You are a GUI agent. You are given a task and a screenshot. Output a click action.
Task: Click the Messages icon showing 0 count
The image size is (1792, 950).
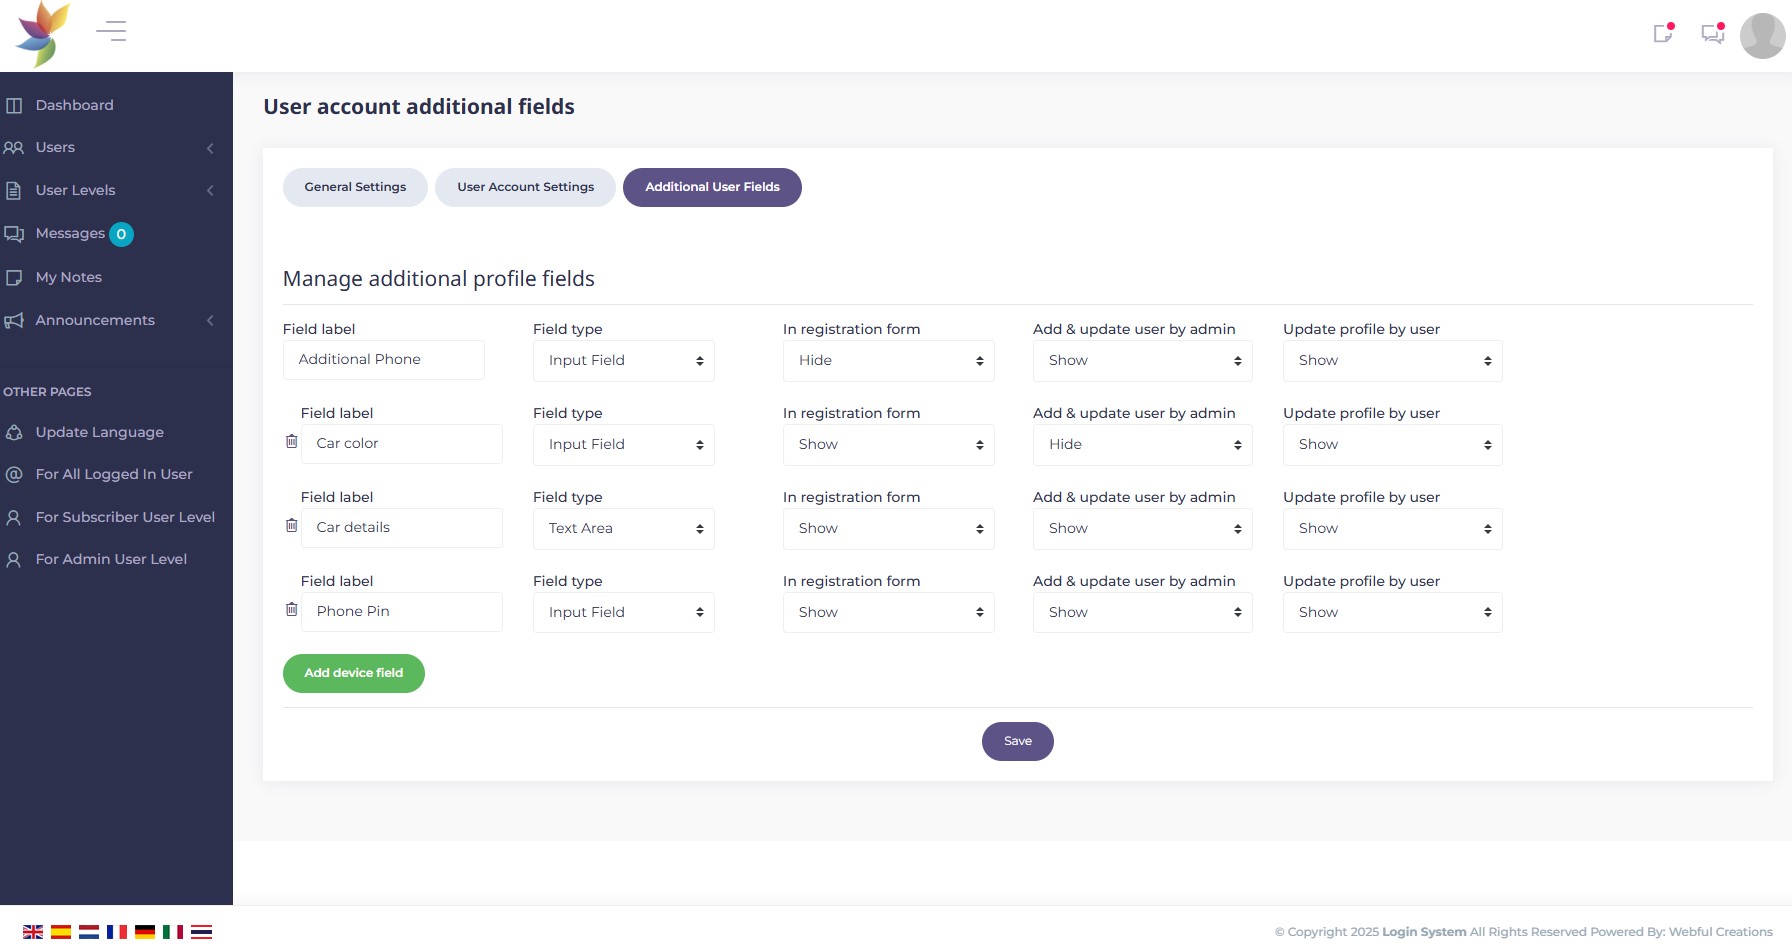14,234
